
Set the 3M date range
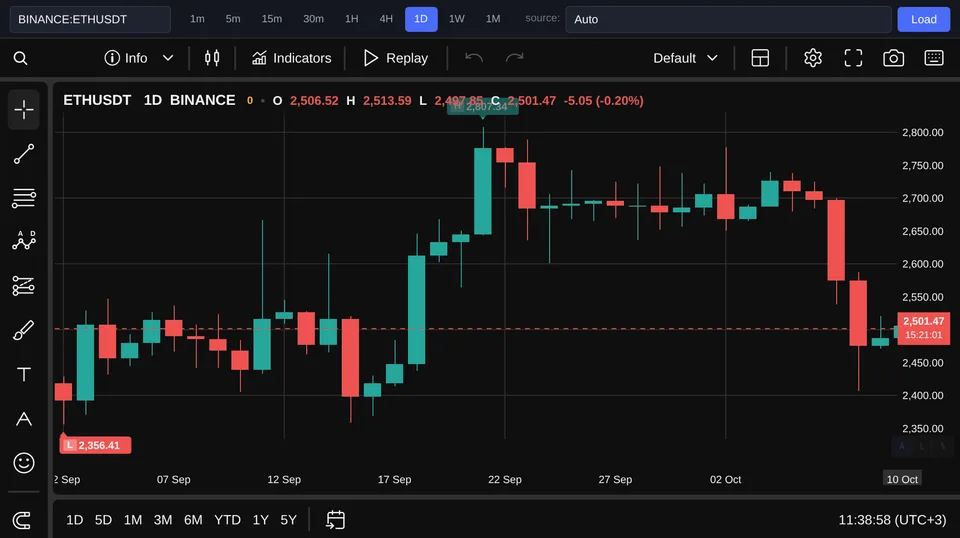(x=162, y=520)
